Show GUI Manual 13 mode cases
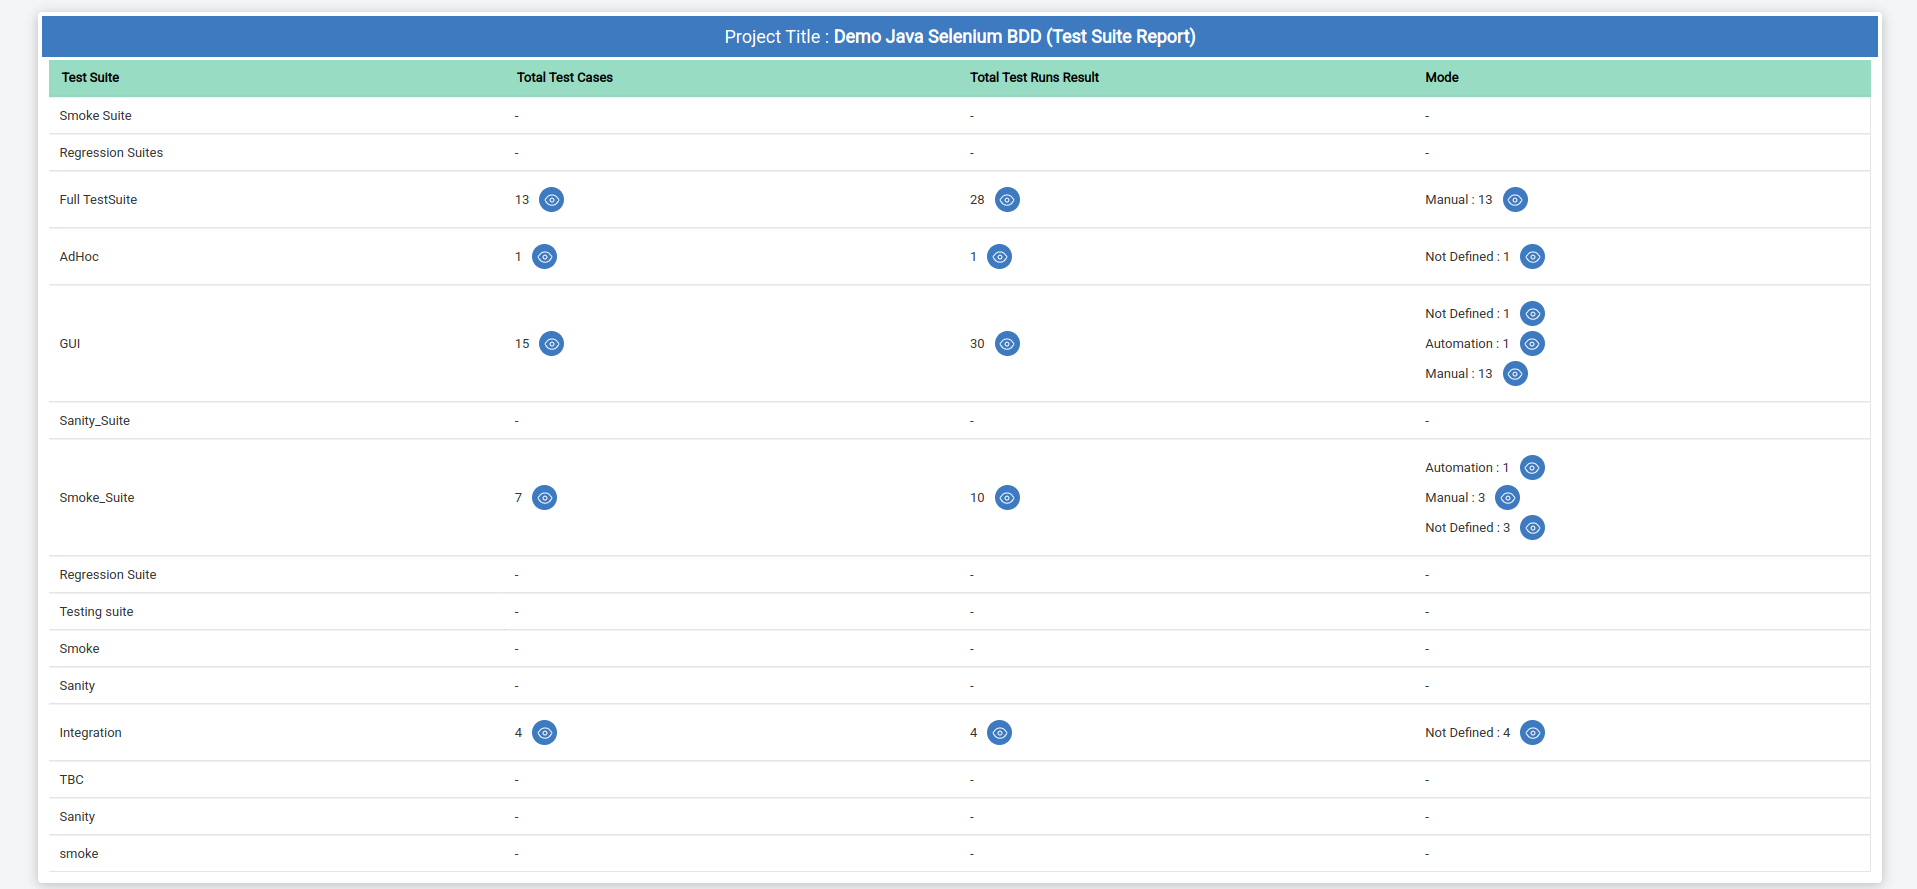This screenshot has height=889, width=1917. click(x=1515, y=374)
